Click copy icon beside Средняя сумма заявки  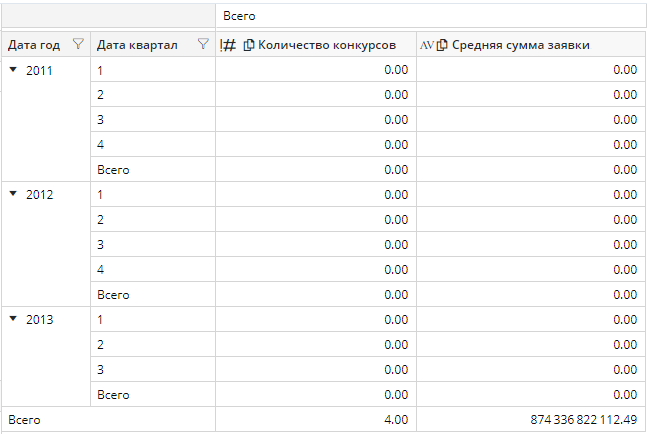tap(442, 45)
